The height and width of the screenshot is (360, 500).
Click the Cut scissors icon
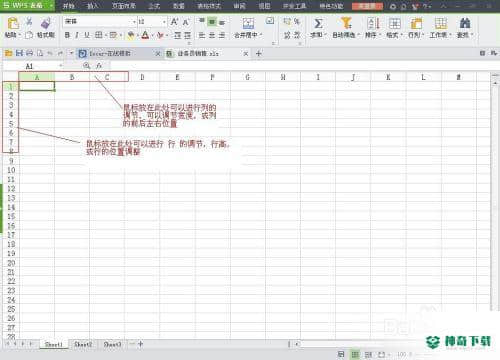click(29, 21)
